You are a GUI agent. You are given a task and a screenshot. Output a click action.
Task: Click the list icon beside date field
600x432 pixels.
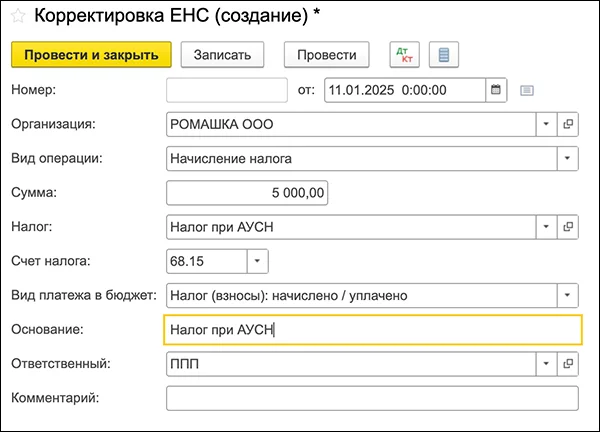pyautogui.click(x=527, y=90)
